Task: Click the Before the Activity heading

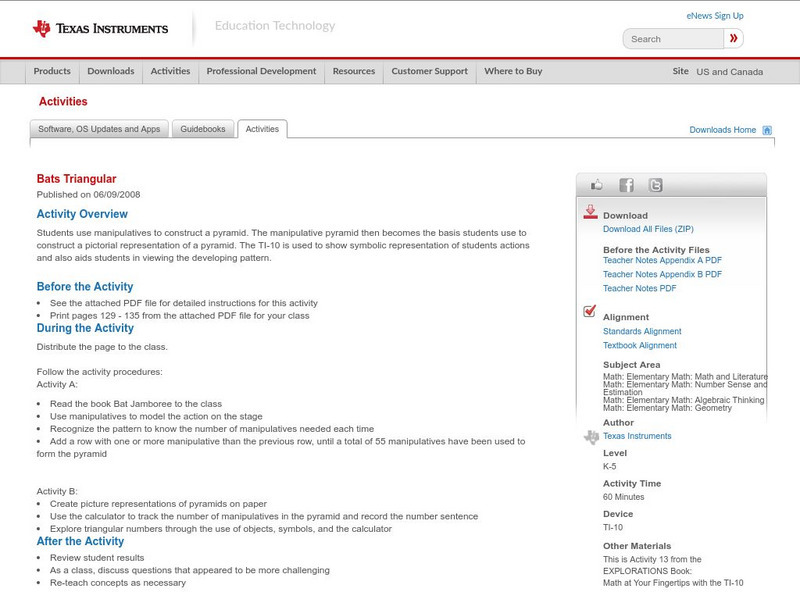Action: [85, 286]
